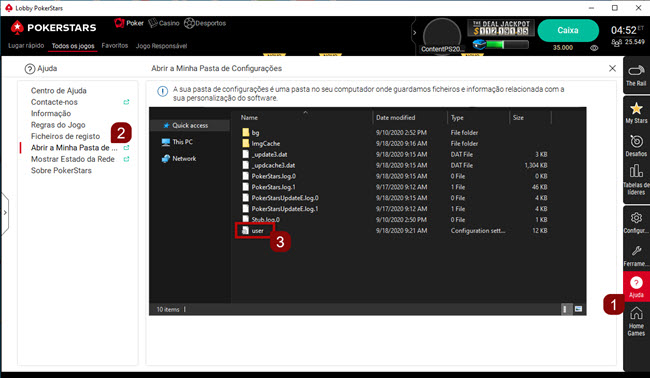This screenshot has width=650, height=378.
Task: Sort by Date modified column header
Action: pyautogui.click(x=395, y=118)
